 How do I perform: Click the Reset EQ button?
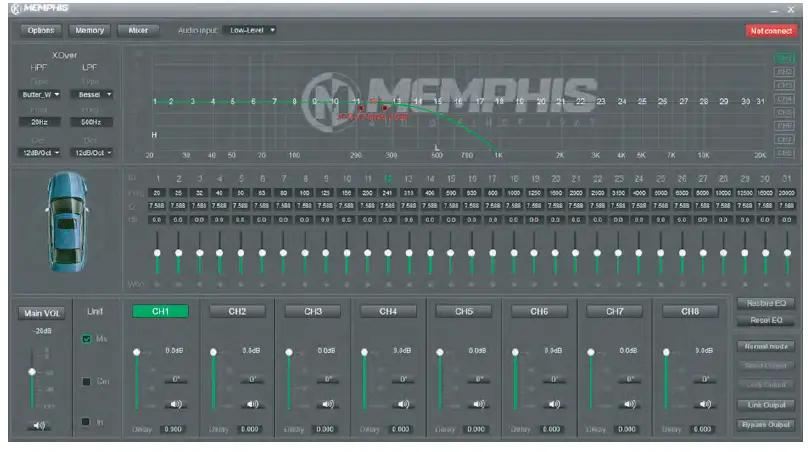pyautogui.click(x=766, y=321)
